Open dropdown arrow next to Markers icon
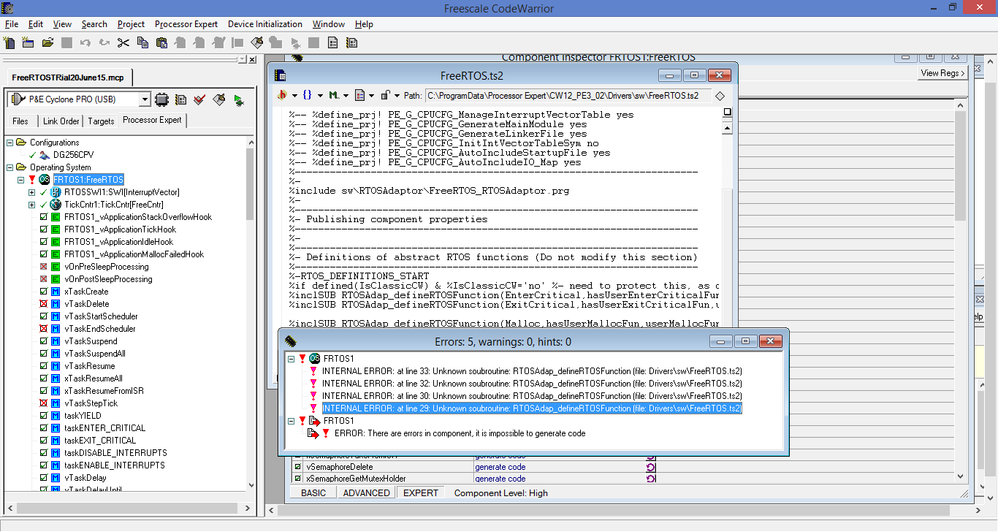The width and height of the screenshot is (998, 532). point(346,95)
